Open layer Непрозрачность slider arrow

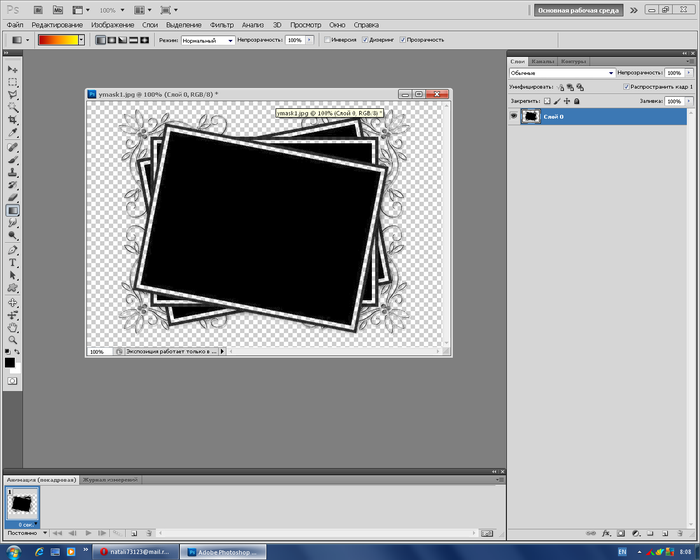pos(689,73)
